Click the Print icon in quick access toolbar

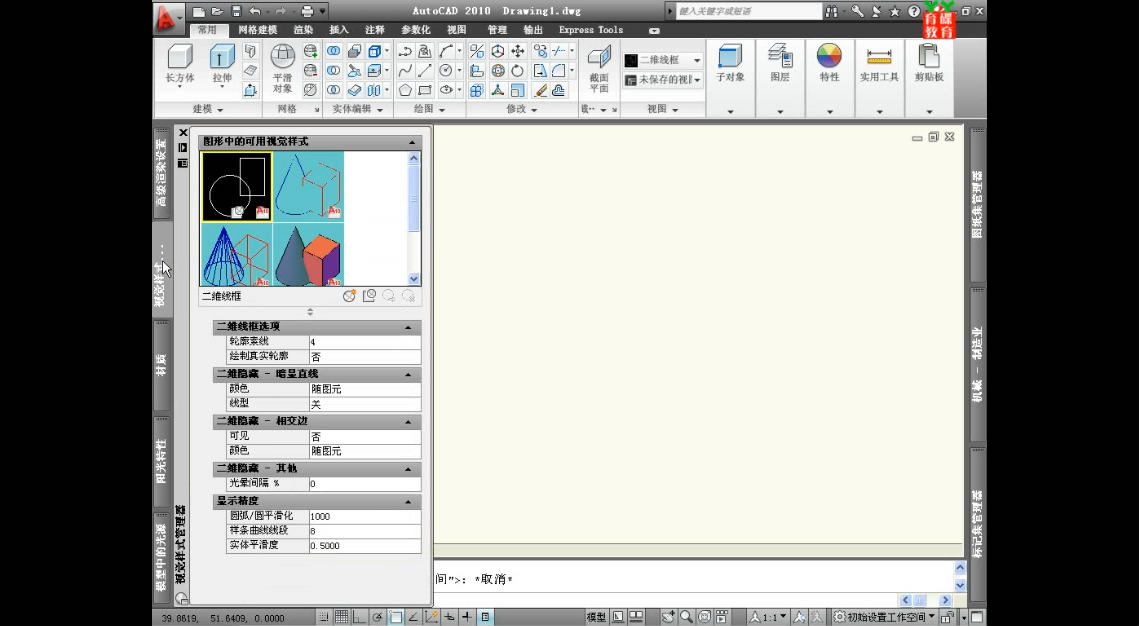tap(307, 11)
